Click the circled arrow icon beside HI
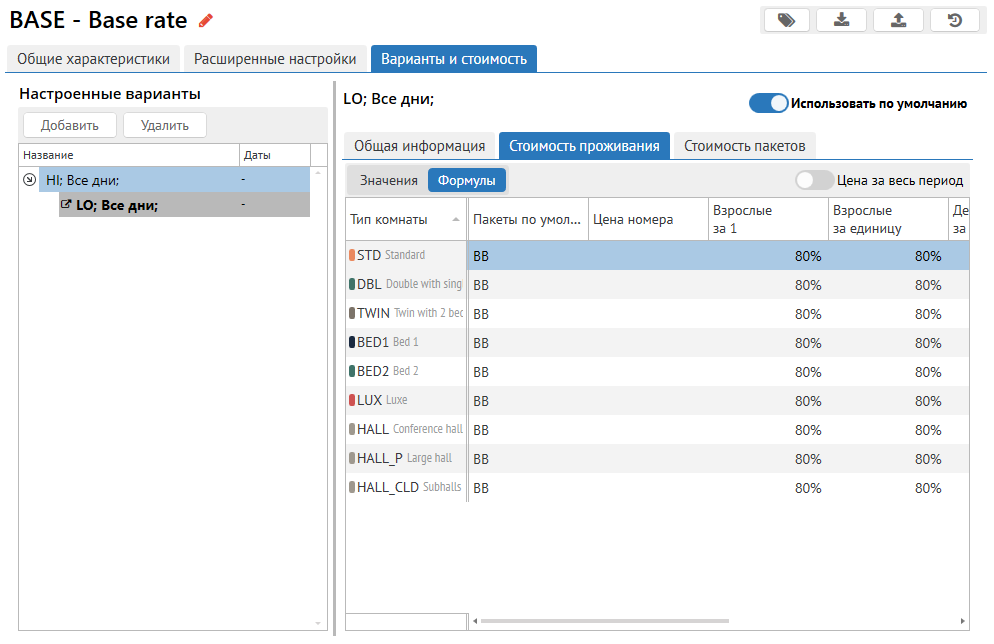Screen dimensions: 994x644 point(29,180)
